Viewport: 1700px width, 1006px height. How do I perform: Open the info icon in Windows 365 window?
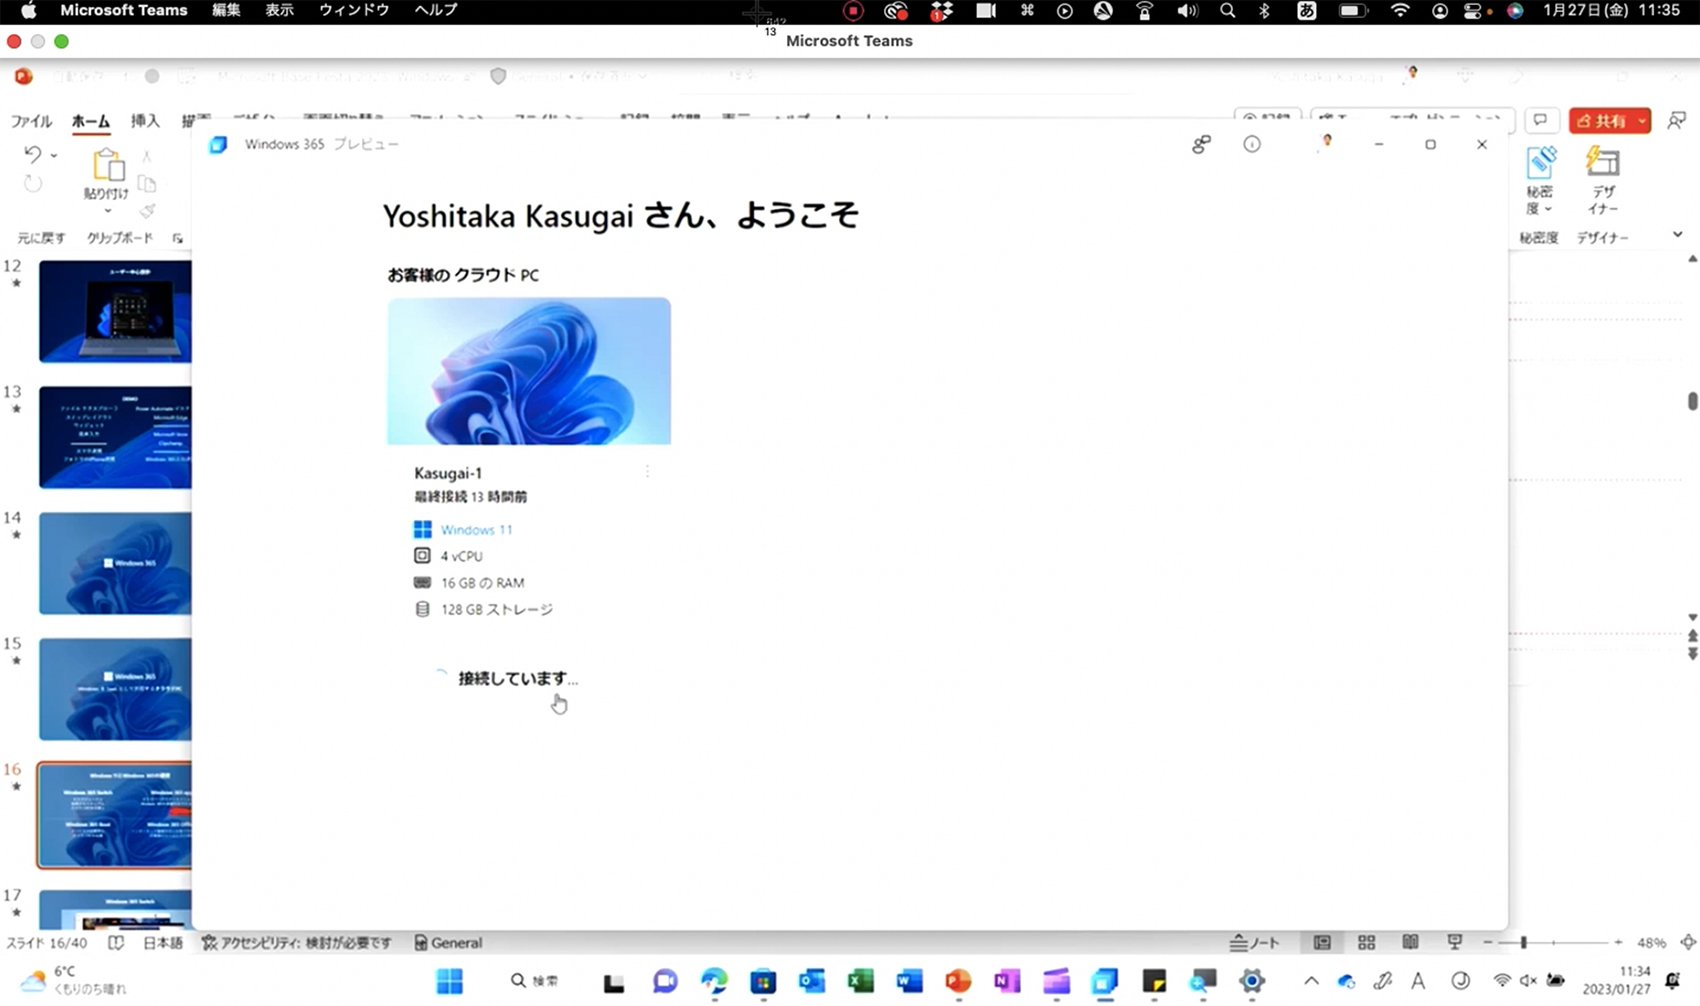click(x=1252, y=144)
